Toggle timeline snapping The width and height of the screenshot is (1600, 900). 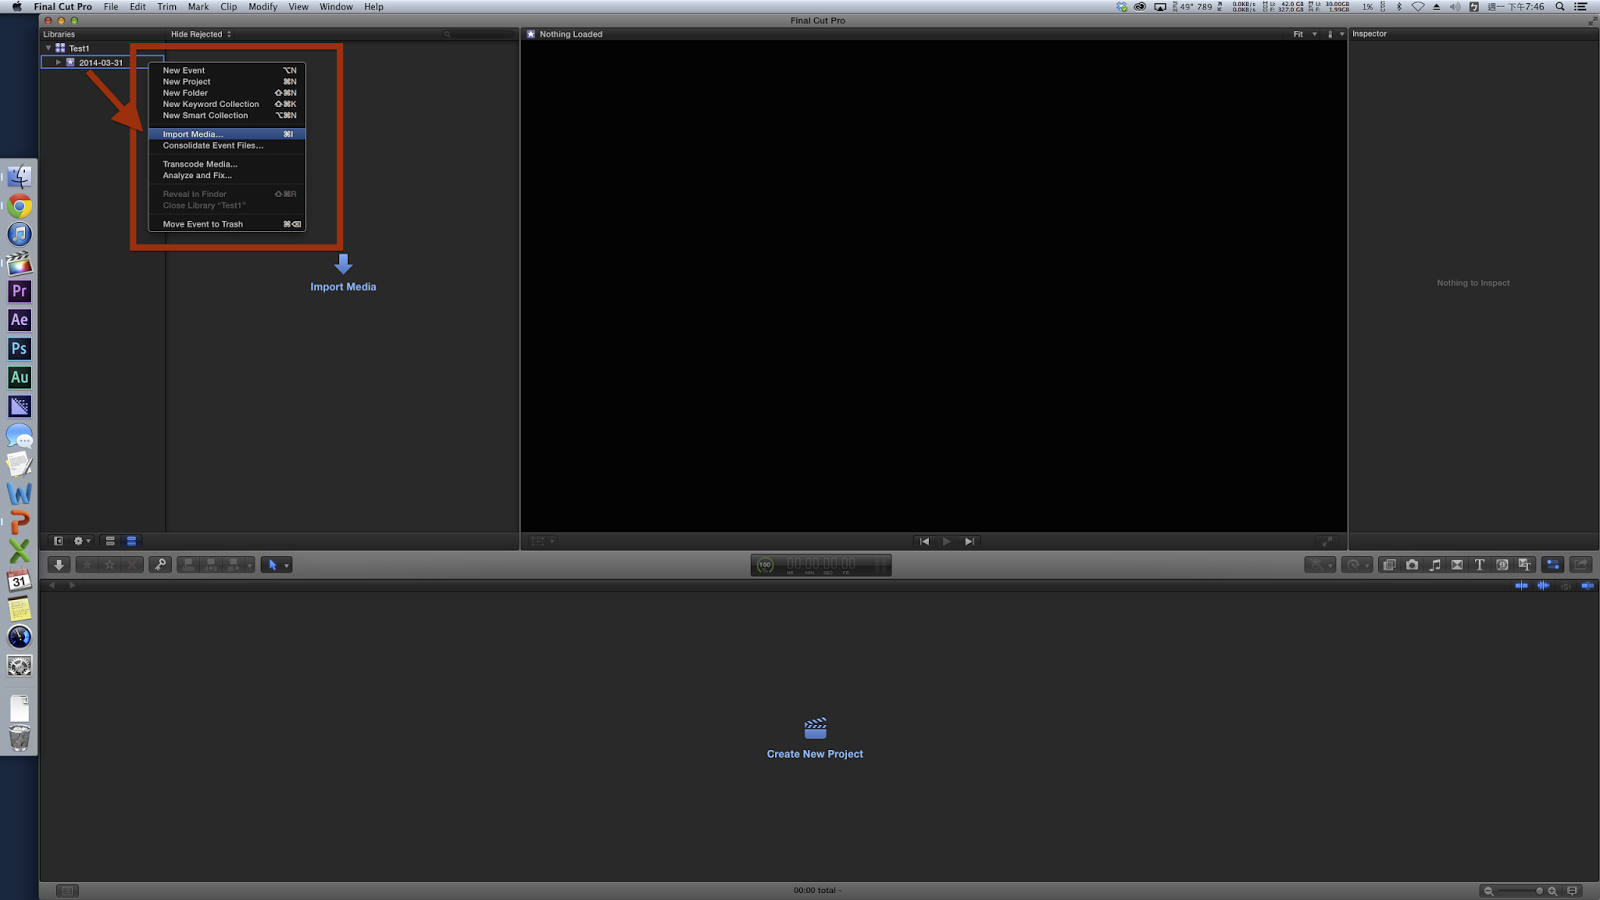[1587, 586]
